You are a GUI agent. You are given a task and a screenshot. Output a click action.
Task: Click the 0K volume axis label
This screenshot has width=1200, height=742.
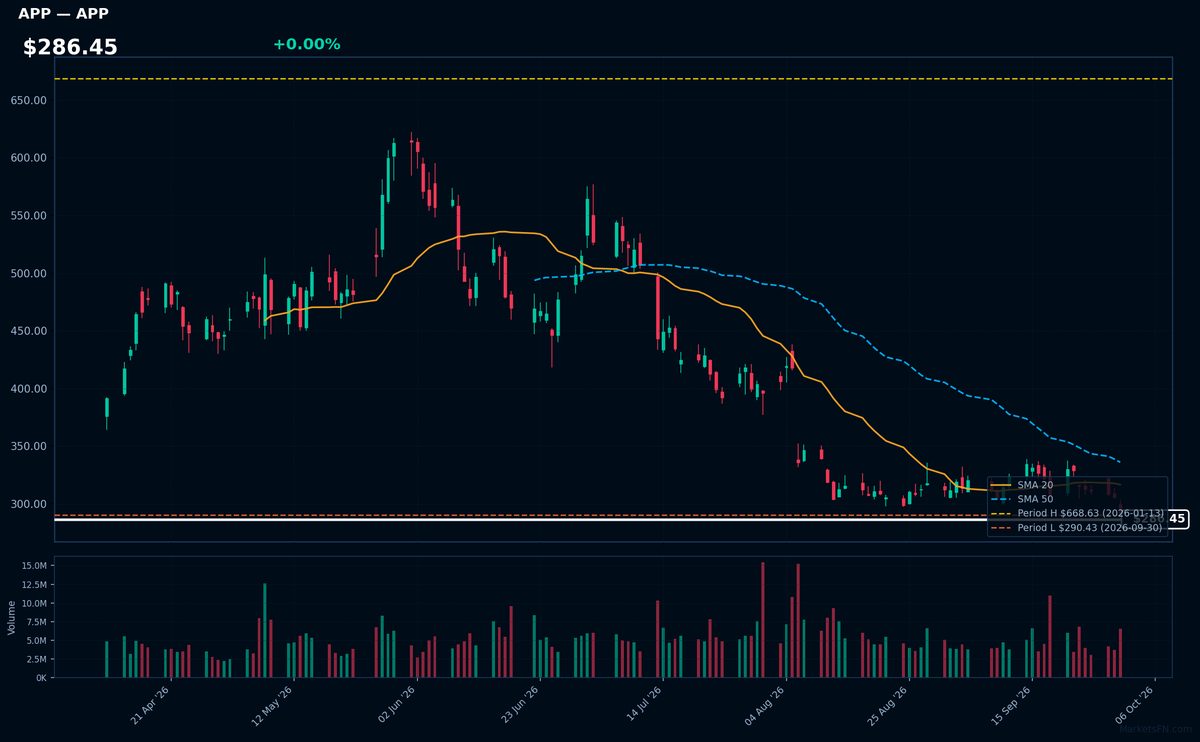(x=41, y=678)
